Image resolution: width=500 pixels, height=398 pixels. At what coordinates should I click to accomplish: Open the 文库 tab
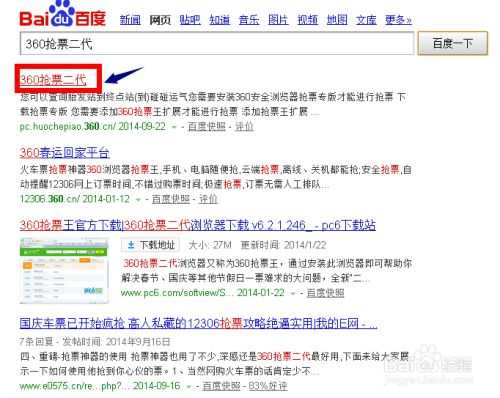(x=366, y=20)
